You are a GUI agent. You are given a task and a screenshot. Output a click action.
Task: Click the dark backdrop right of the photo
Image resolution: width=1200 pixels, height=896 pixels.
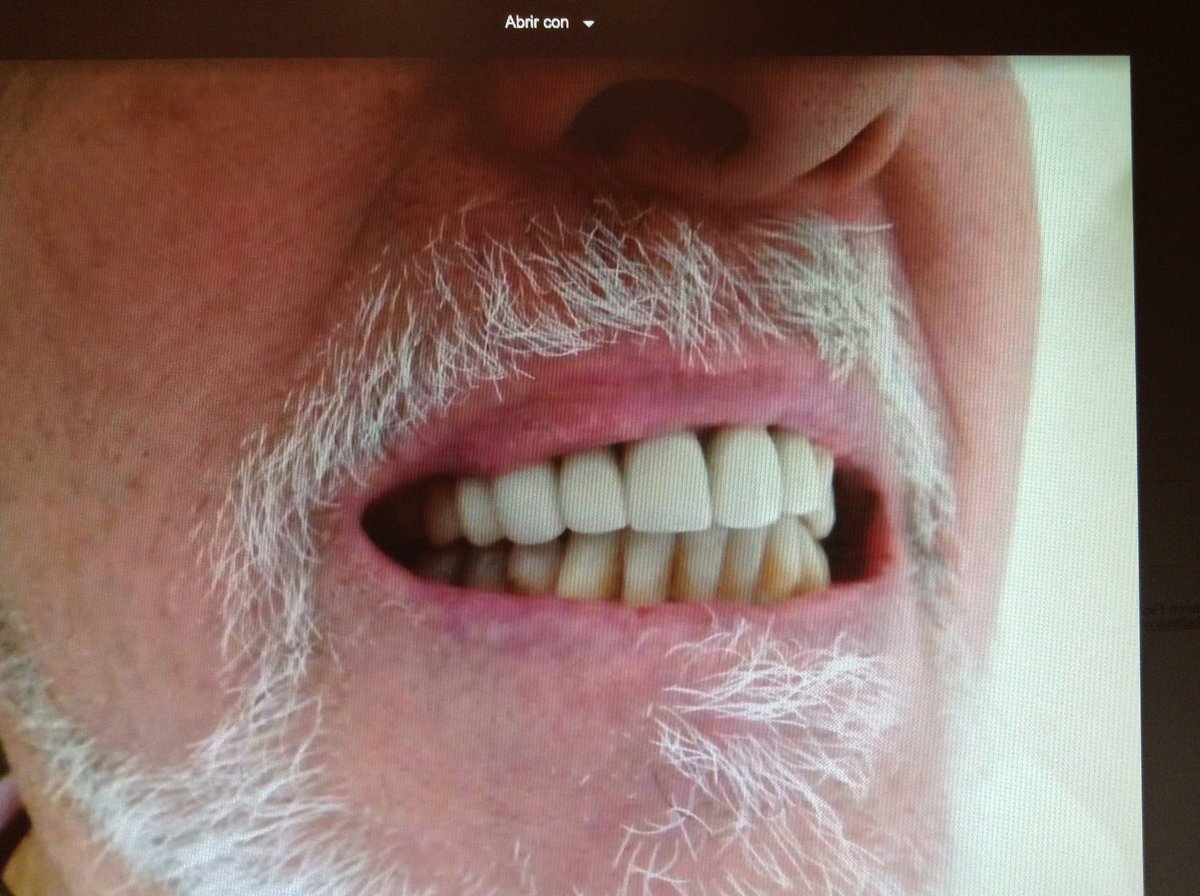(x=1166, y=400)
